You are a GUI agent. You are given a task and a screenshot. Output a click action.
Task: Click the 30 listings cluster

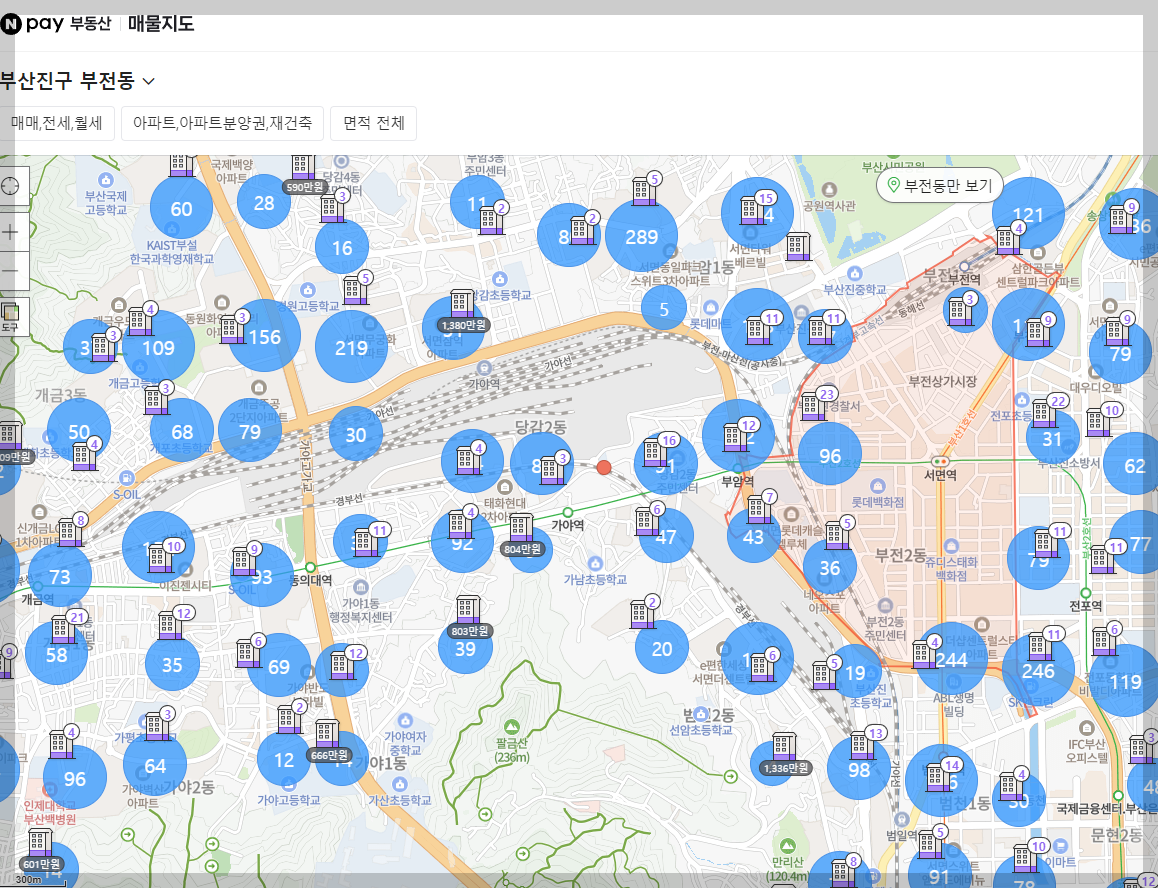point(356,434)
